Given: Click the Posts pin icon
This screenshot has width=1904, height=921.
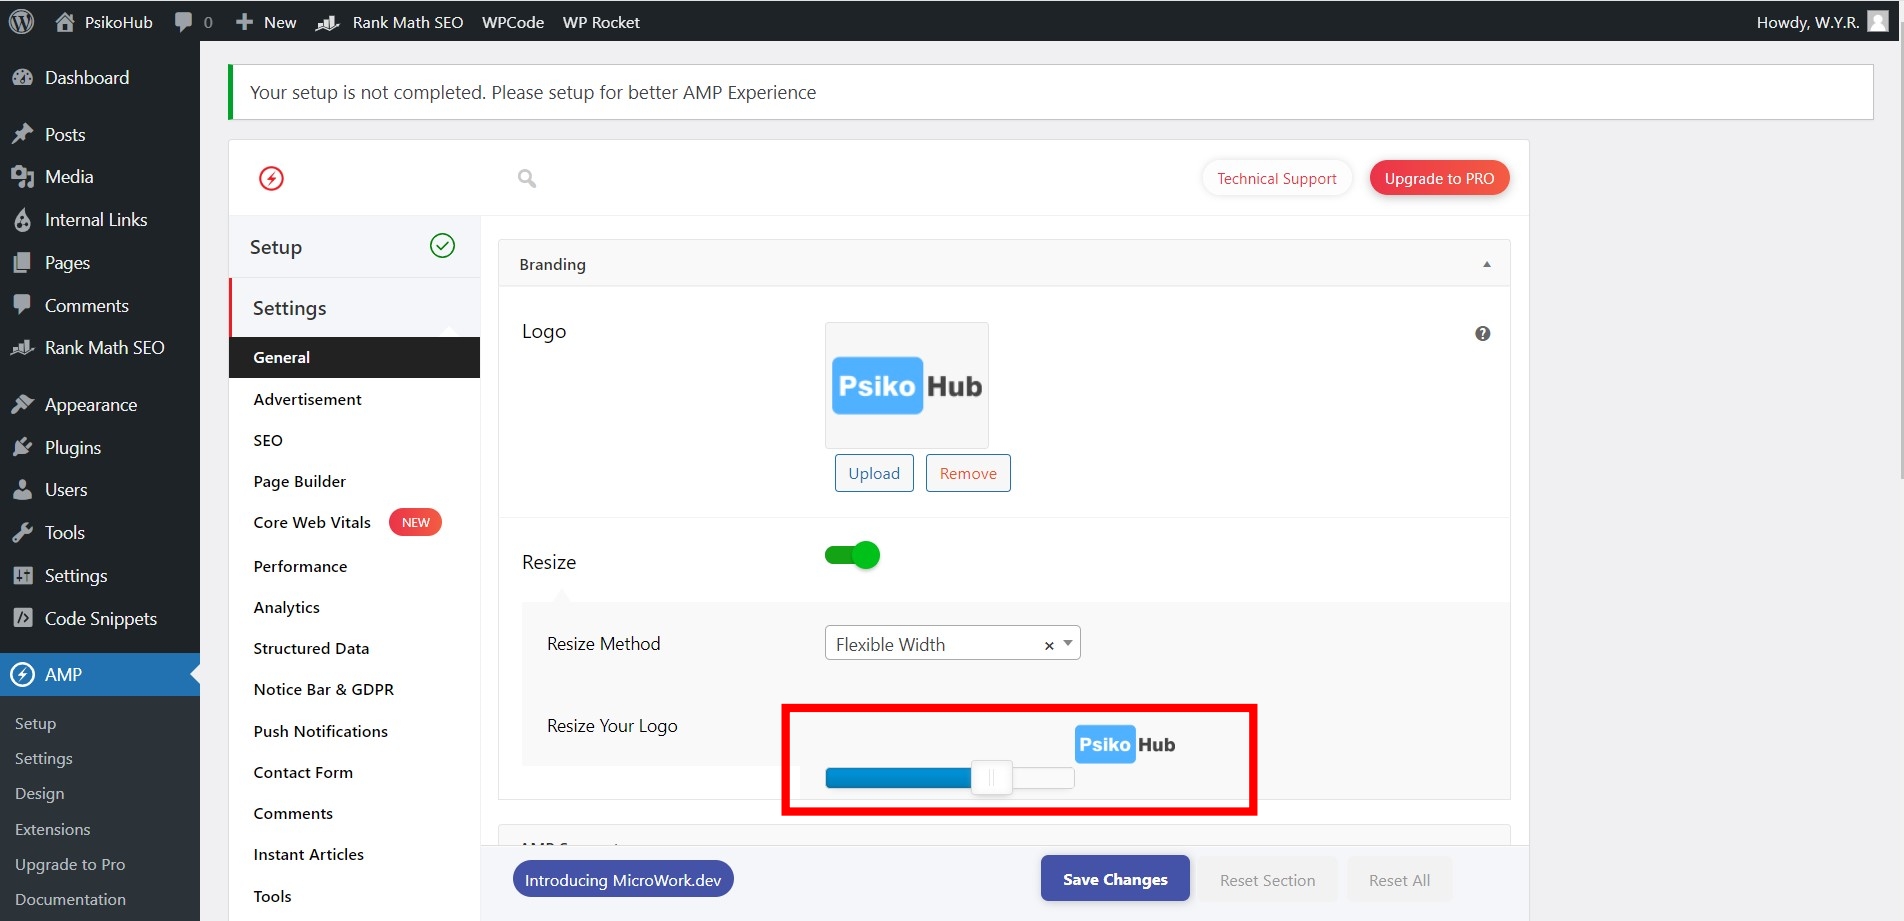Looking at the screenshot, I should (23, 134).
